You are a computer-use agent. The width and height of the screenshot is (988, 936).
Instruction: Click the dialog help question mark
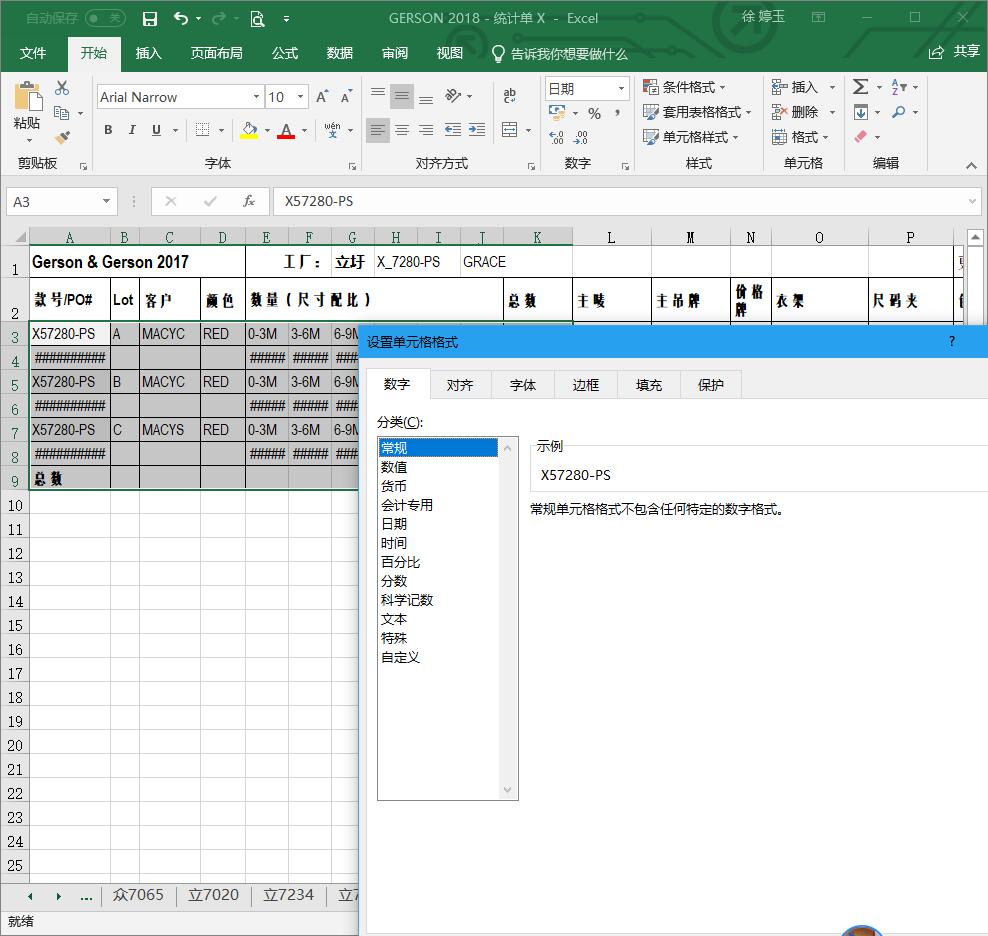(952, 342)
